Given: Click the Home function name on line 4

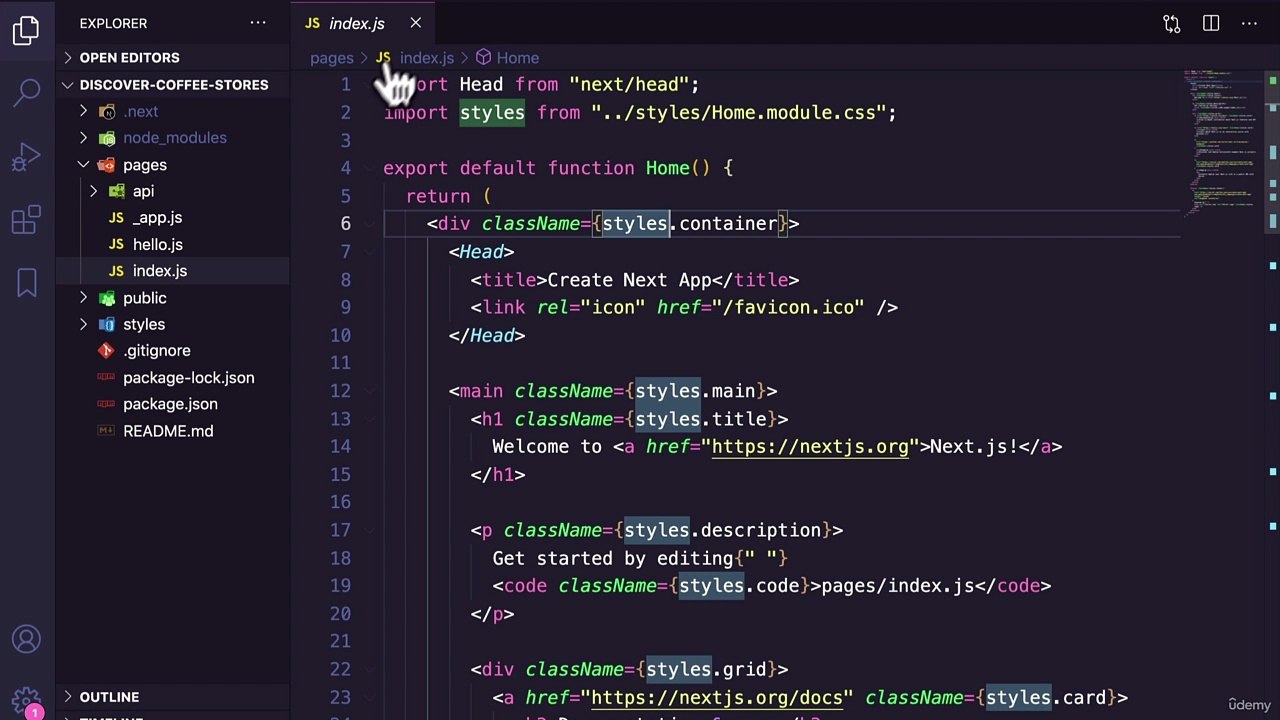Looking at the screenshot, I should [x=667, y=168].
